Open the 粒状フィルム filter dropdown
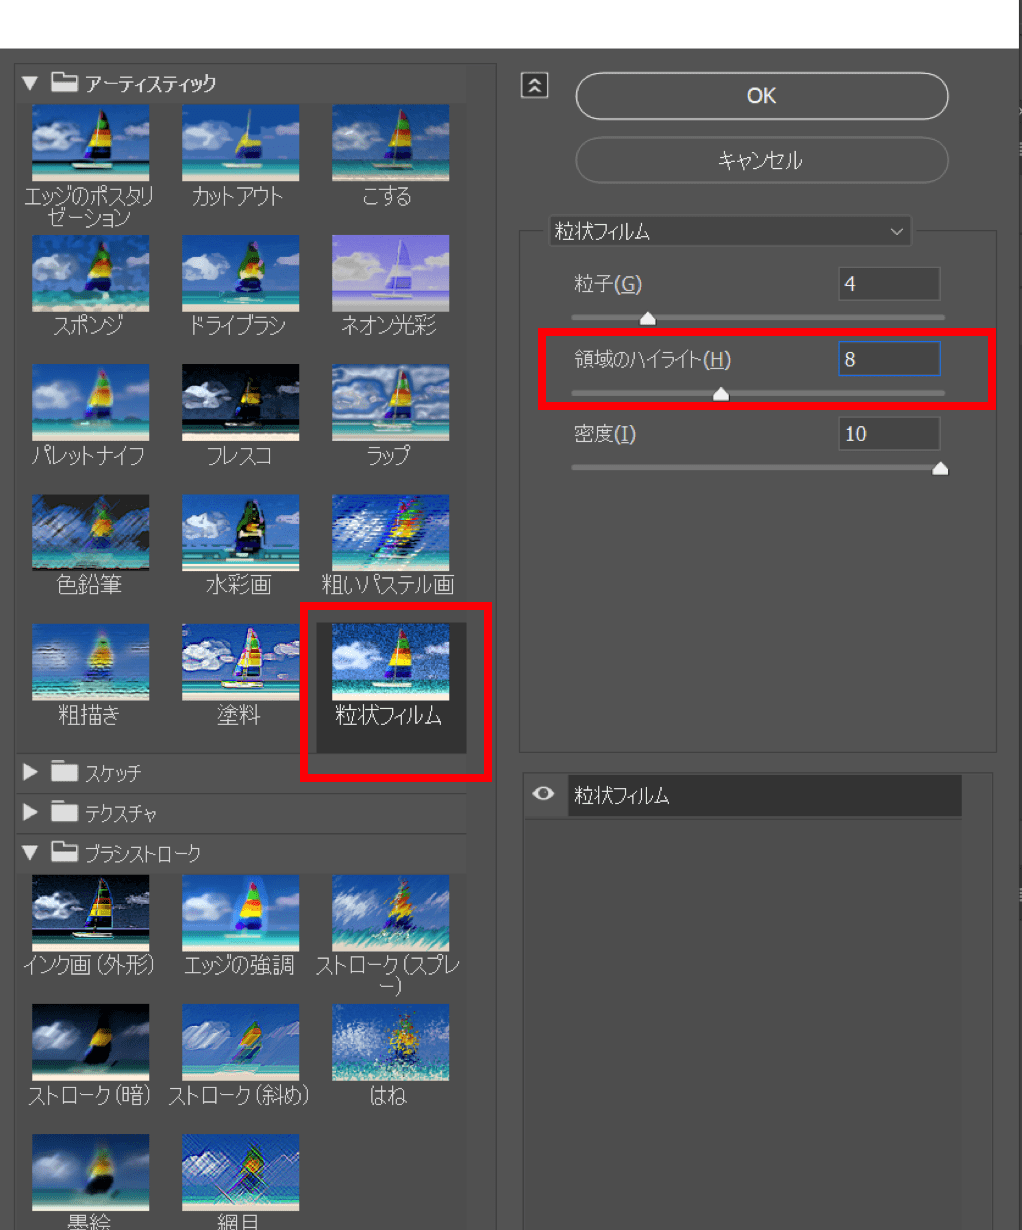This screenshot has width=1022, height=1230. 730,231
